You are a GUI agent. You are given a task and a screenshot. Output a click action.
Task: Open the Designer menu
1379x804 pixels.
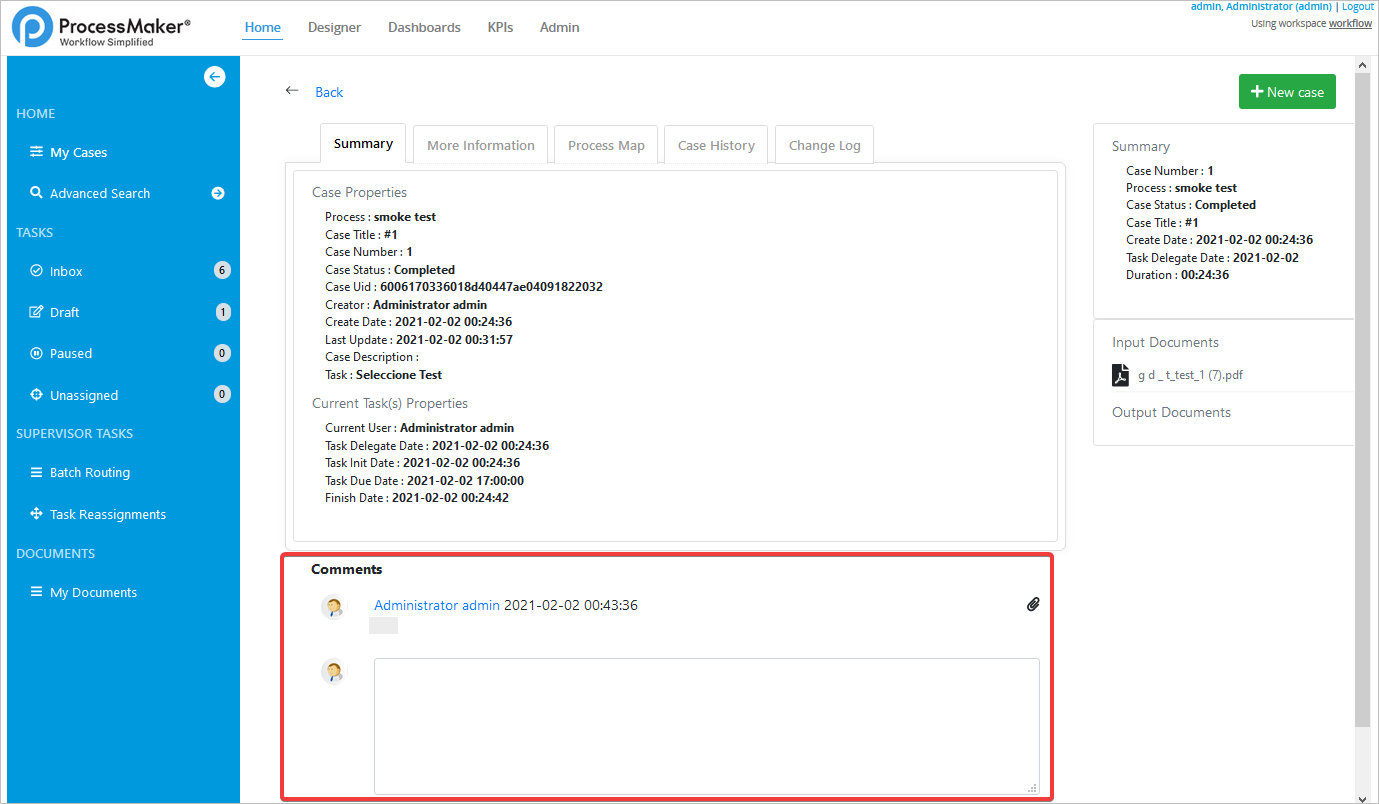(334, 27)
